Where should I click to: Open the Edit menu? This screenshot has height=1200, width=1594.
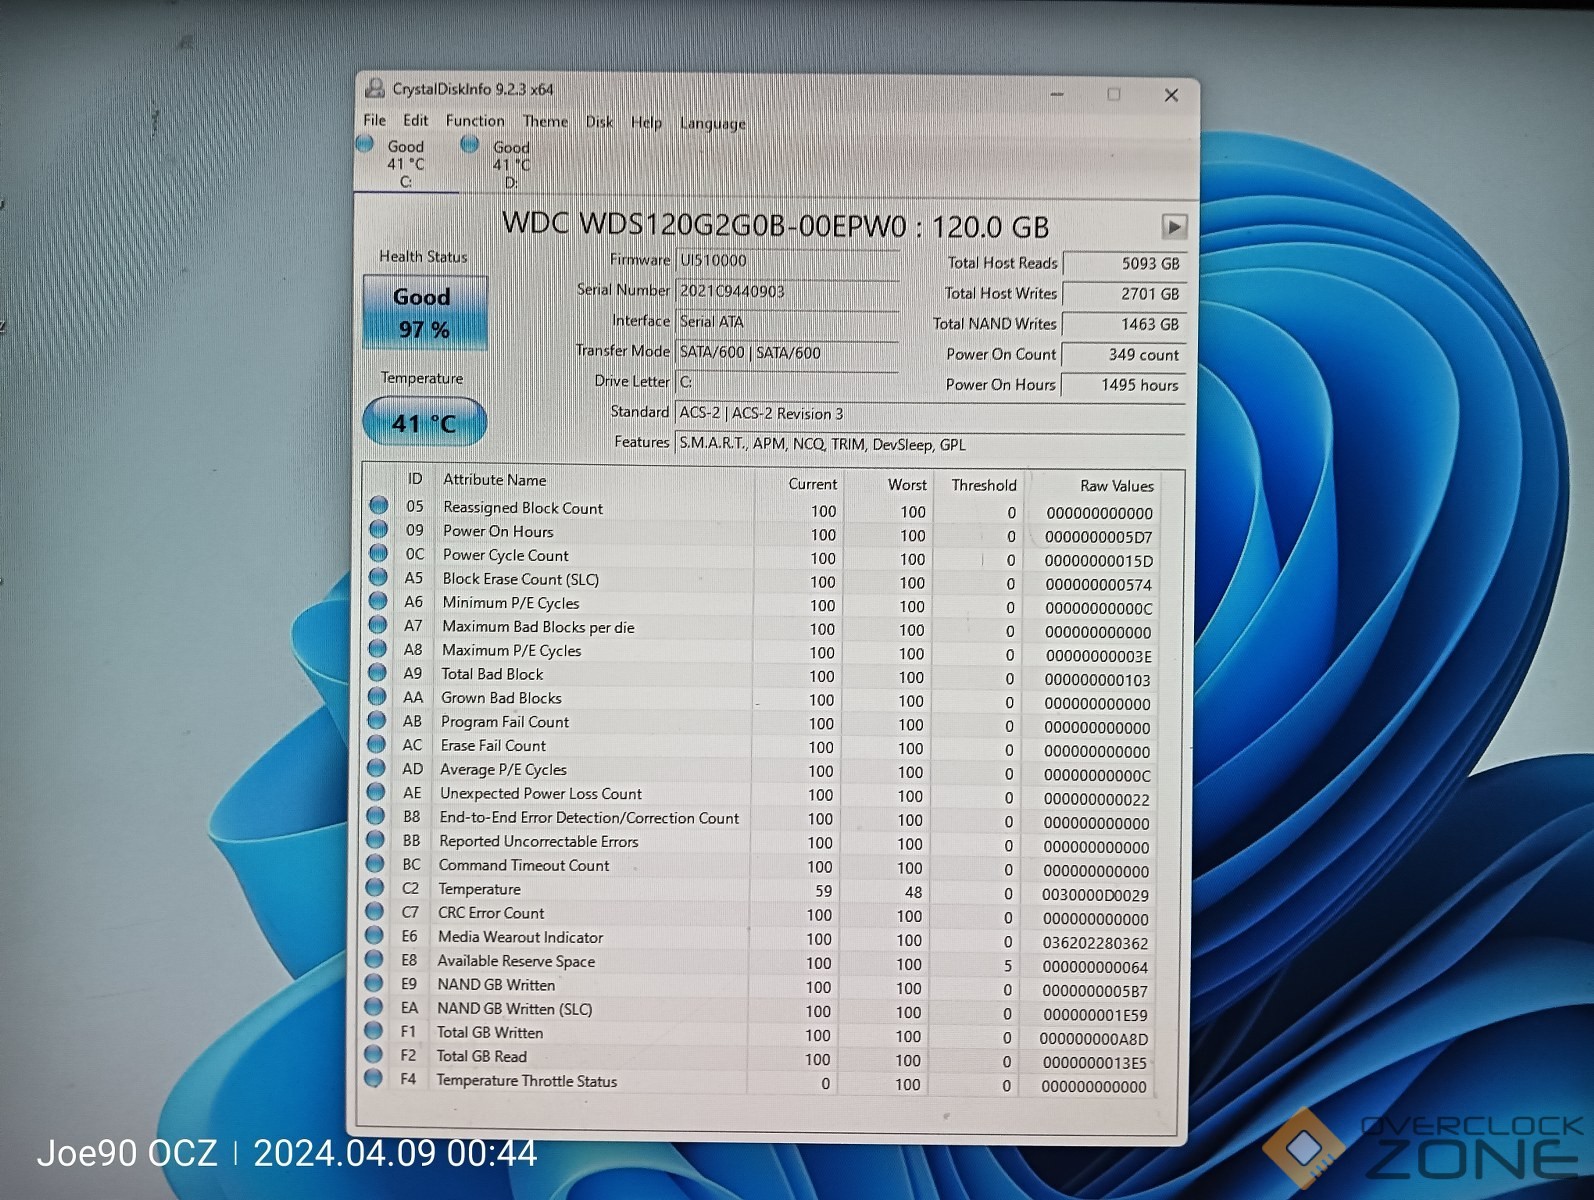point(416,120)
